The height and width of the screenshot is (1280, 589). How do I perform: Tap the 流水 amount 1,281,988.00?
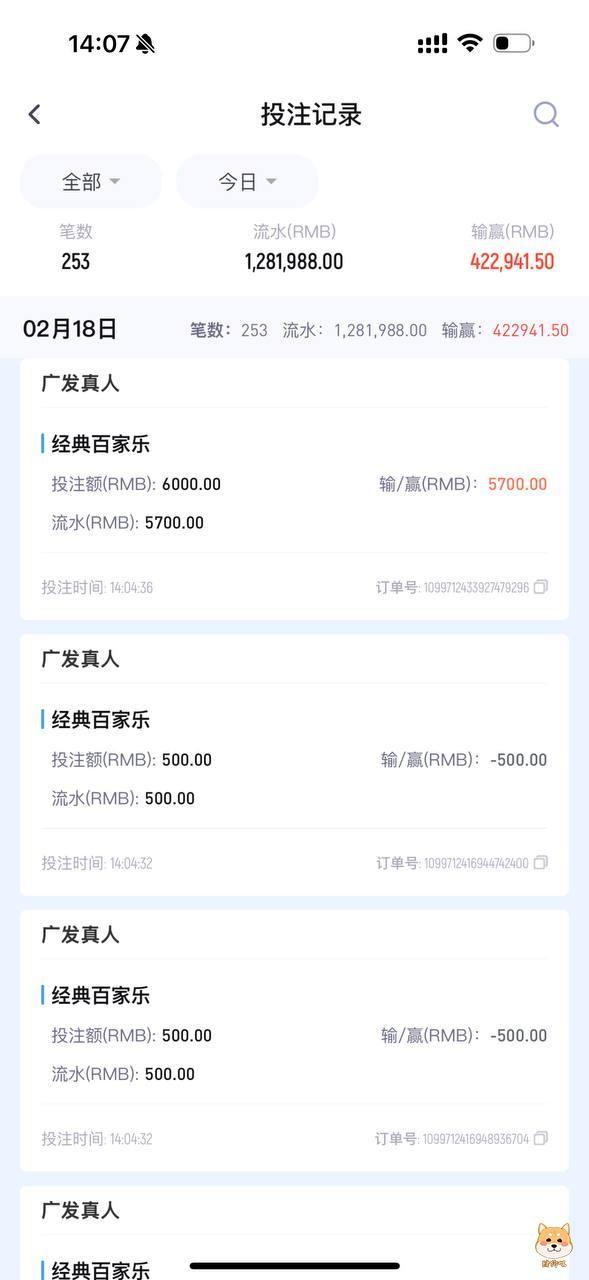[x=294, y=261]
